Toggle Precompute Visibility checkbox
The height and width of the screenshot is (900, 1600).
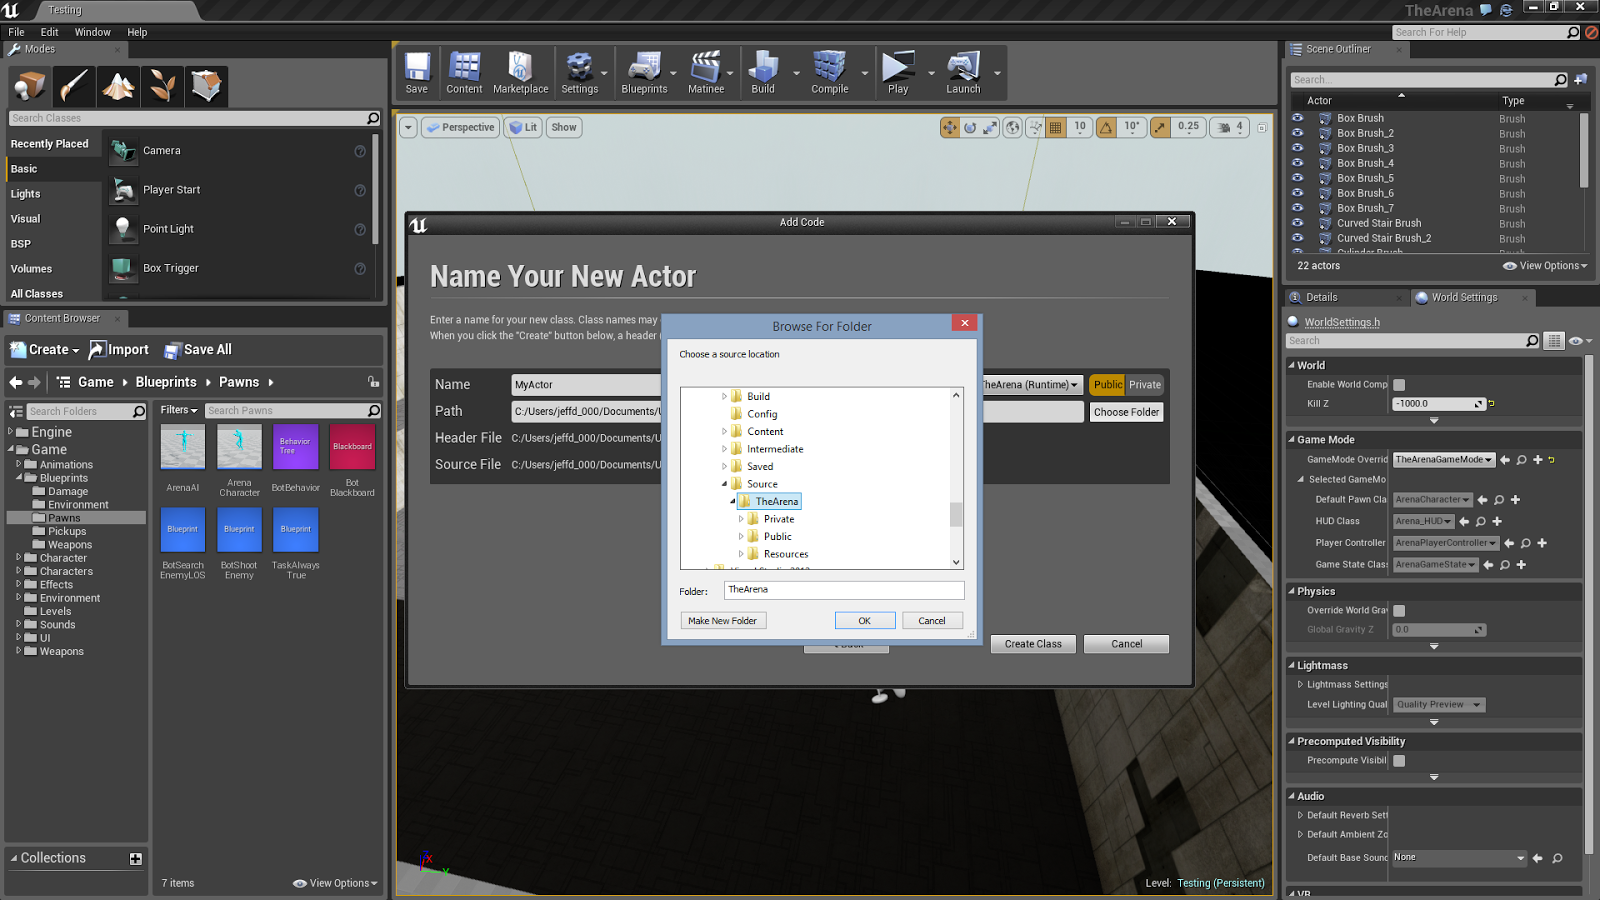[1399, 761]
